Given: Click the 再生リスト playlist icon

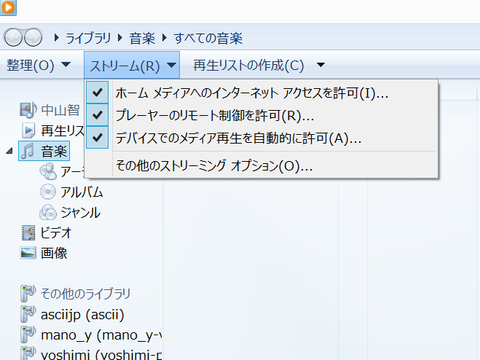Looking at the screenshot, I should point(28,131).
